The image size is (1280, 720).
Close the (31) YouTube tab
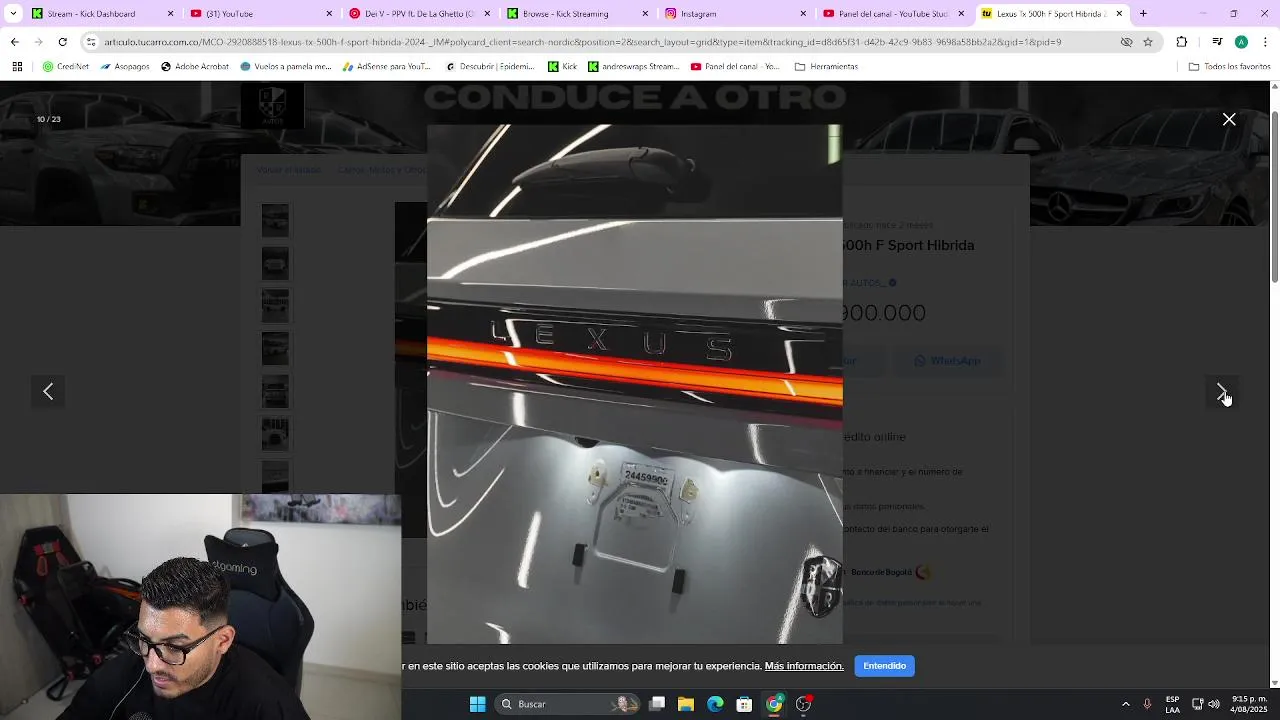(329, 14)
